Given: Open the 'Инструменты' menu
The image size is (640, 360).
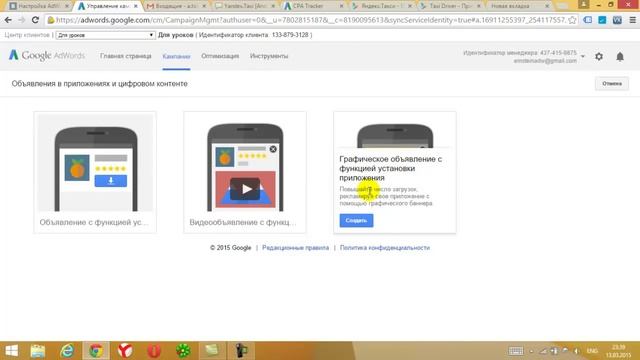Looking at the screenshot, I should 269,56.
